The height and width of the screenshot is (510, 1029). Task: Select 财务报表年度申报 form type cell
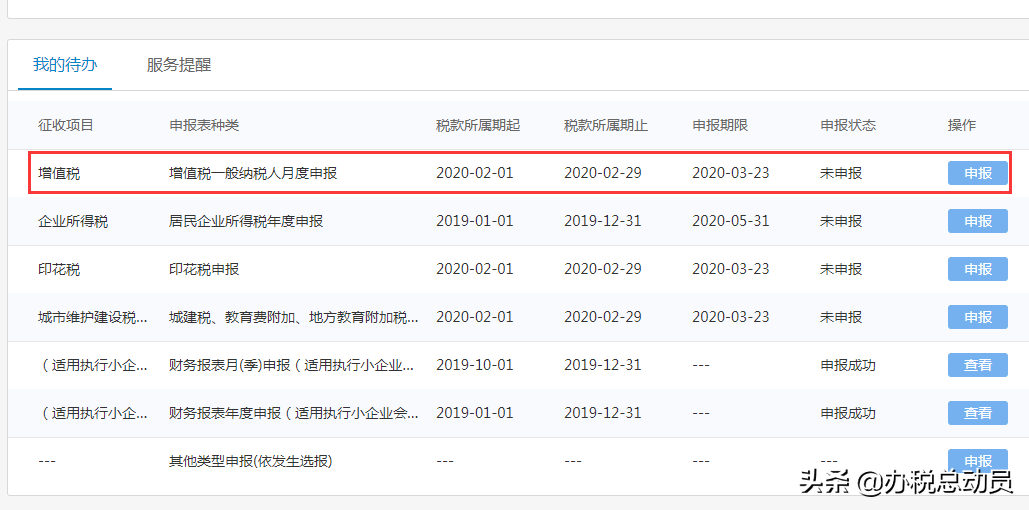coord(294,413)
